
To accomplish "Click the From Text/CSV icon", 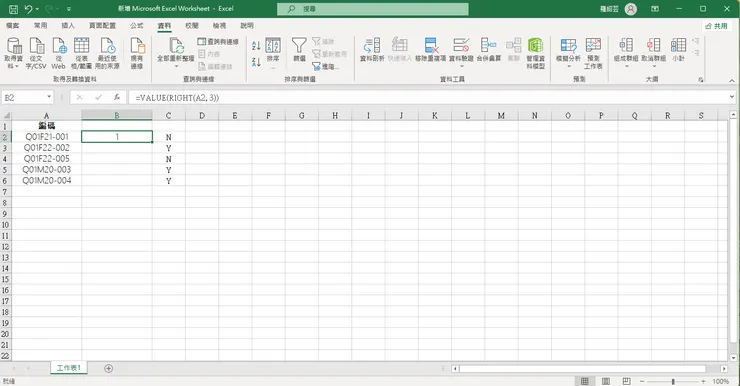I will tap(36, 46).
